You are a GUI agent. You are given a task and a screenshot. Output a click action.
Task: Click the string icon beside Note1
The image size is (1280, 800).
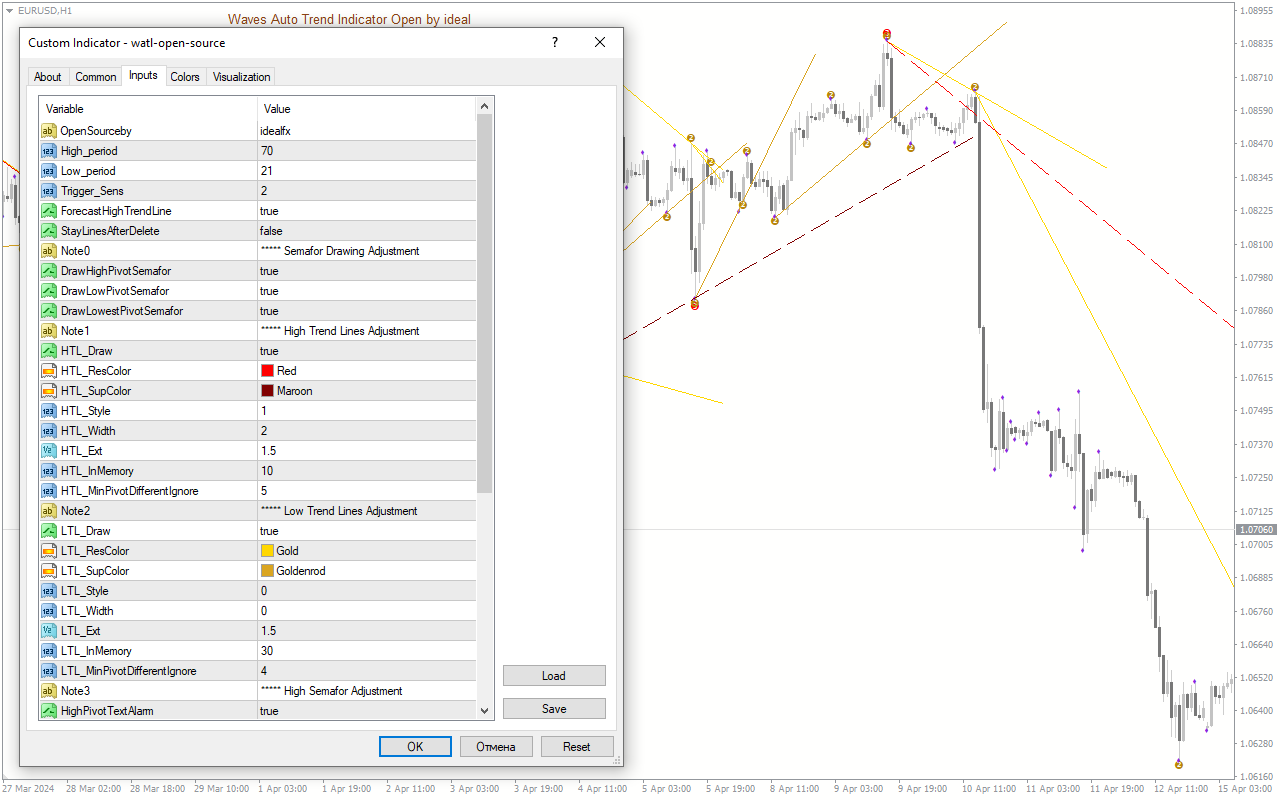click(x=48, y=331)
